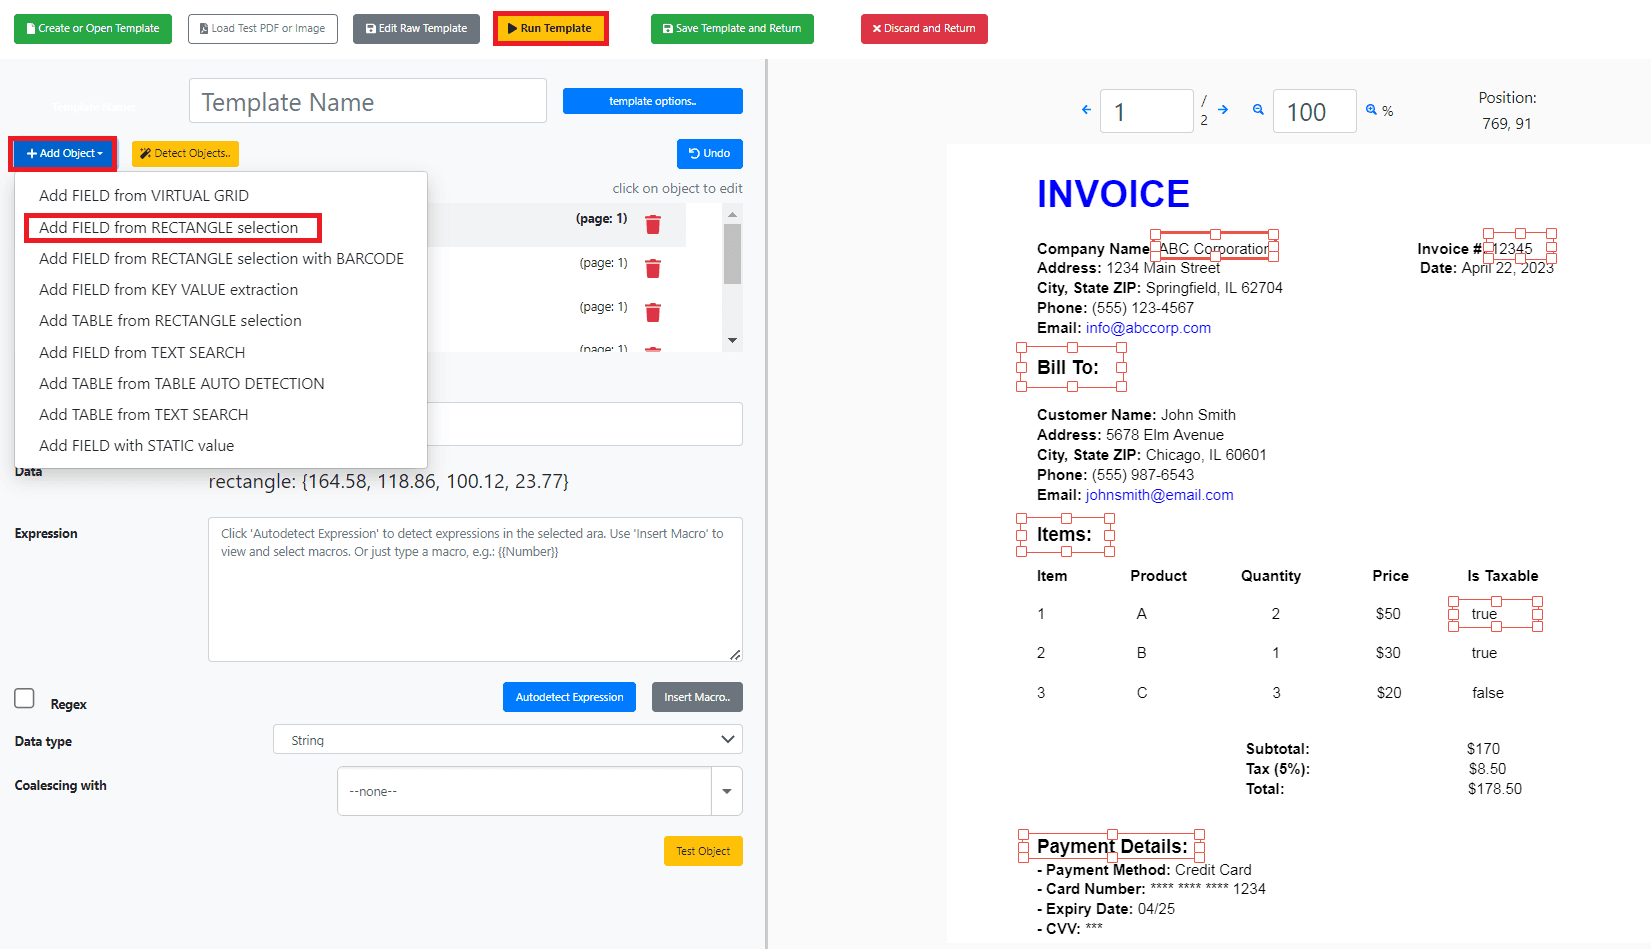Go to next page arrow icon
Image resolution: width=1651 pixels, height=949 pixels.
[x=1223, y=110]
